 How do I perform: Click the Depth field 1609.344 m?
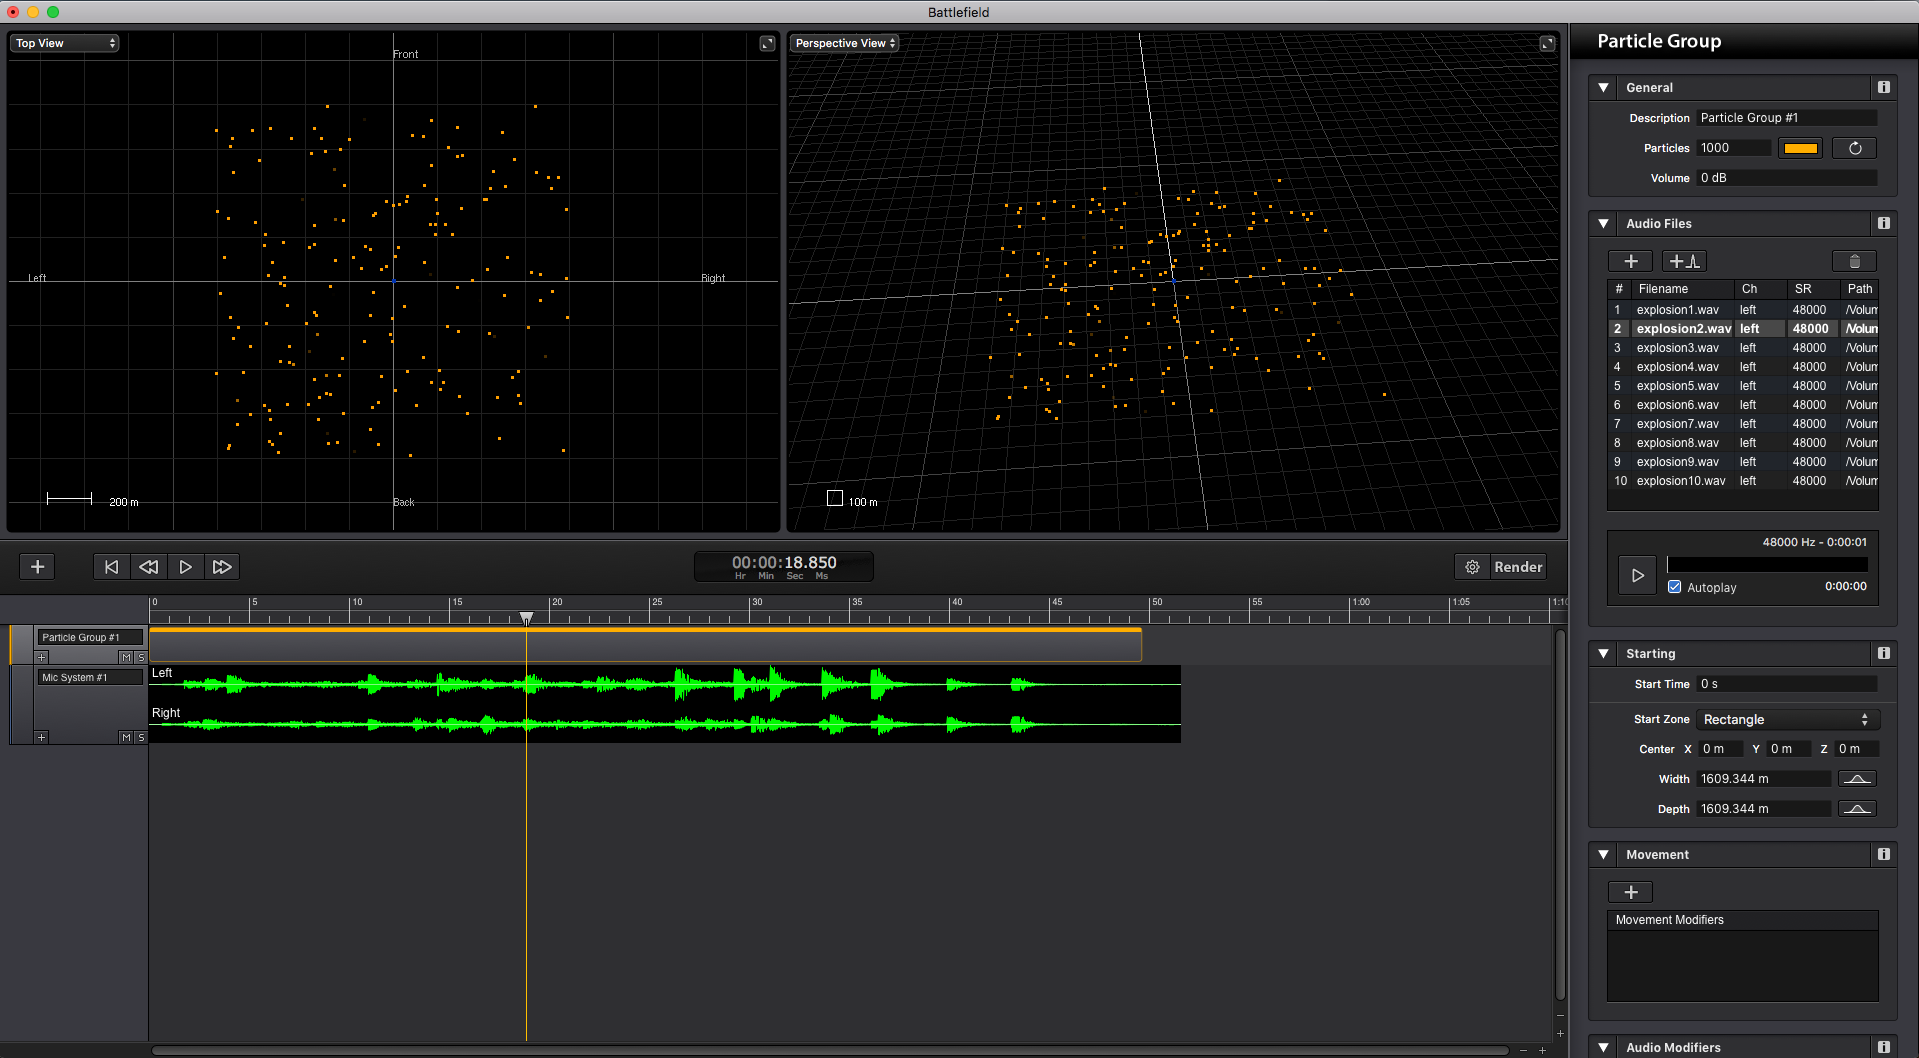coord(1764,809)
